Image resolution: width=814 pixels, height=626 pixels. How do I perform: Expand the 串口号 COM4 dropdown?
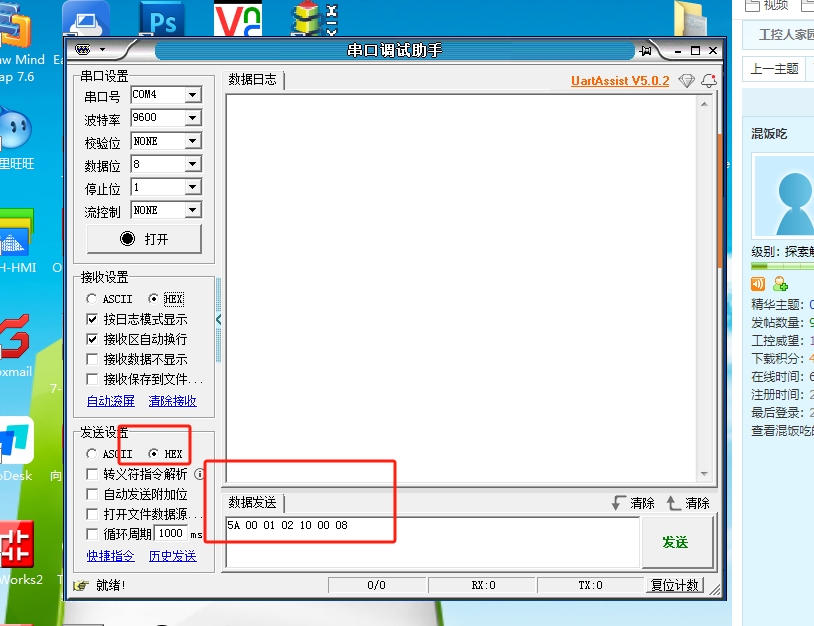tap(192, 95)
